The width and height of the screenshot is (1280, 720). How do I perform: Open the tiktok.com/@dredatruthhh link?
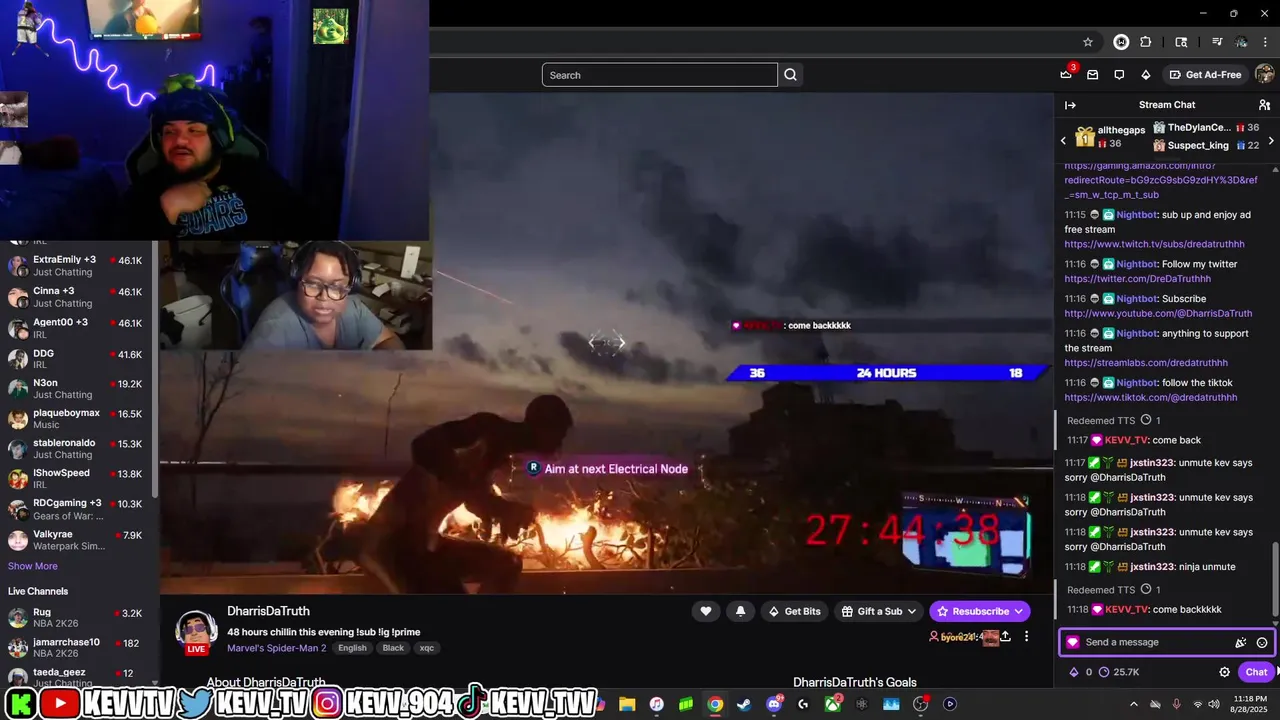click(x=1151, y=397)
